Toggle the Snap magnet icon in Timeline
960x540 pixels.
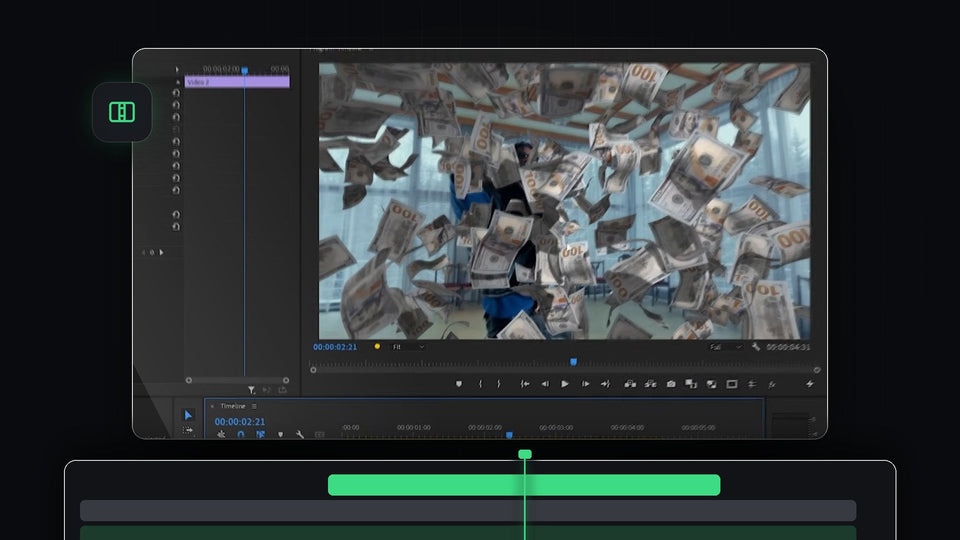pos(241,434)
